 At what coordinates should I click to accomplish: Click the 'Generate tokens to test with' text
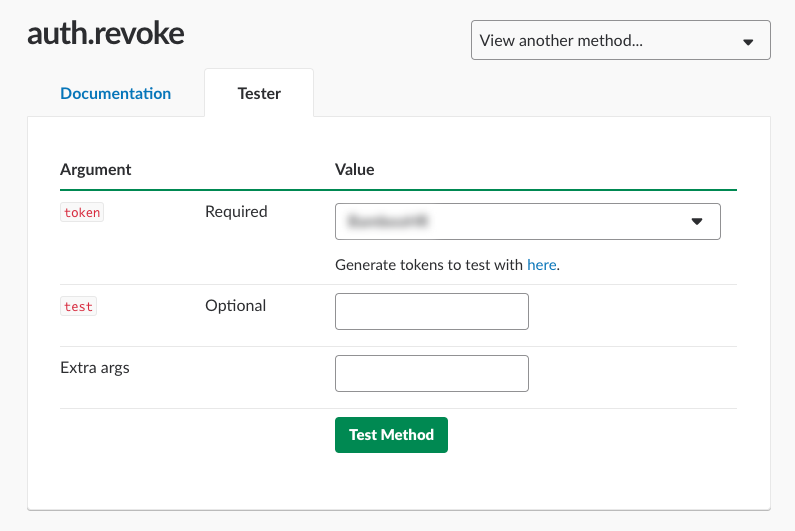pos(429,265)
